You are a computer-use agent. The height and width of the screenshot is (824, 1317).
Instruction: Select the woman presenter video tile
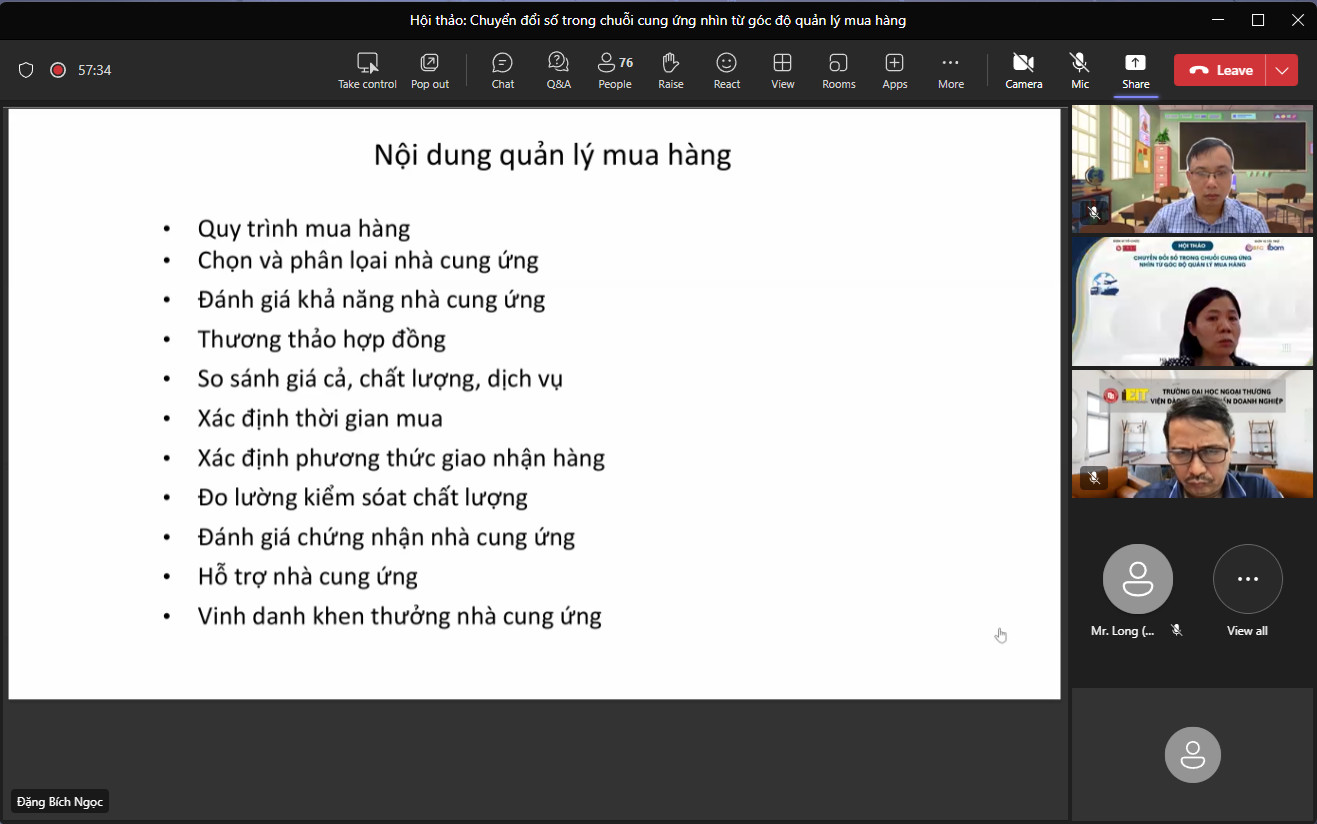point(1192,301)
